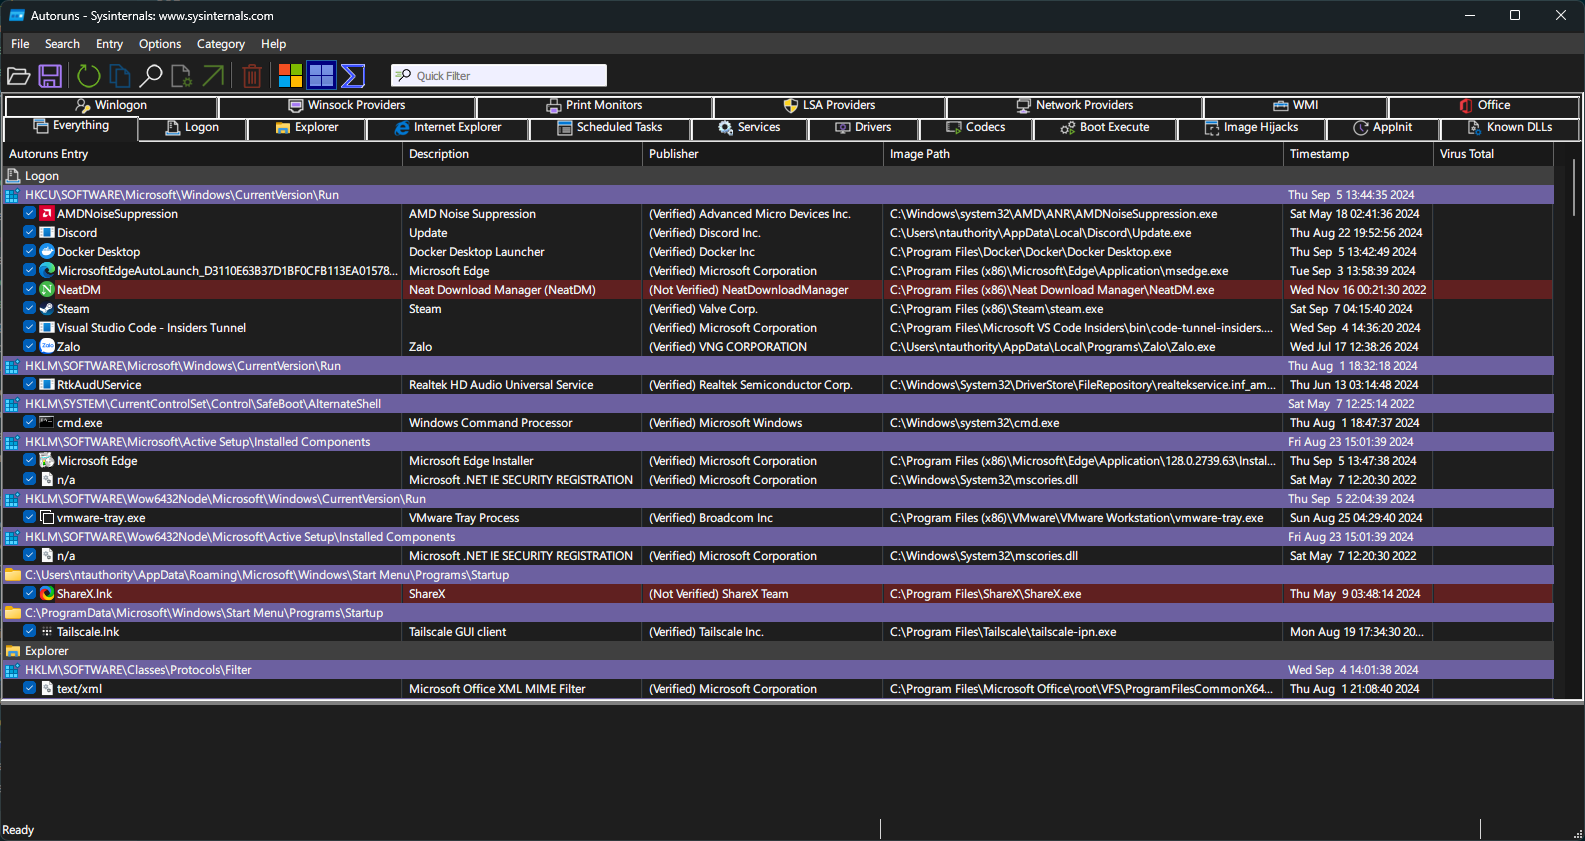Switch to the Scheduled Tasks tab
The image size is (1585, 841).
[610, 128]
